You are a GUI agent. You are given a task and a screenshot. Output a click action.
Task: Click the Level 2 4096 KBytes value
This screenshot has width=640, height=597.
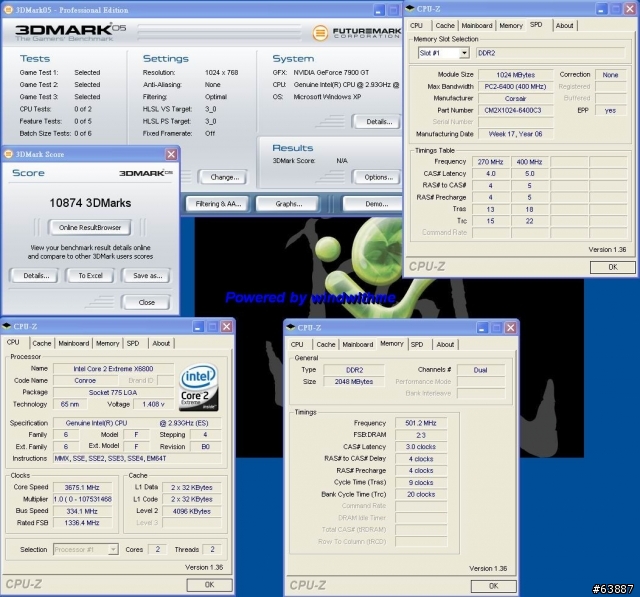(x=192, y=511)
